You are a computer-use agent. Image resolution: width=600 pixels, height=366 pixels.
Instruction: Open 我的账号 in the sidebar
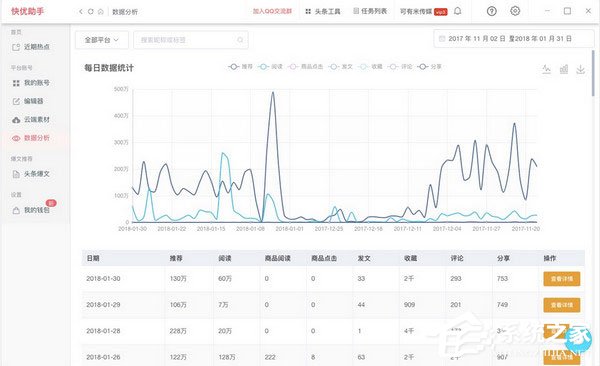pos(31,83)
